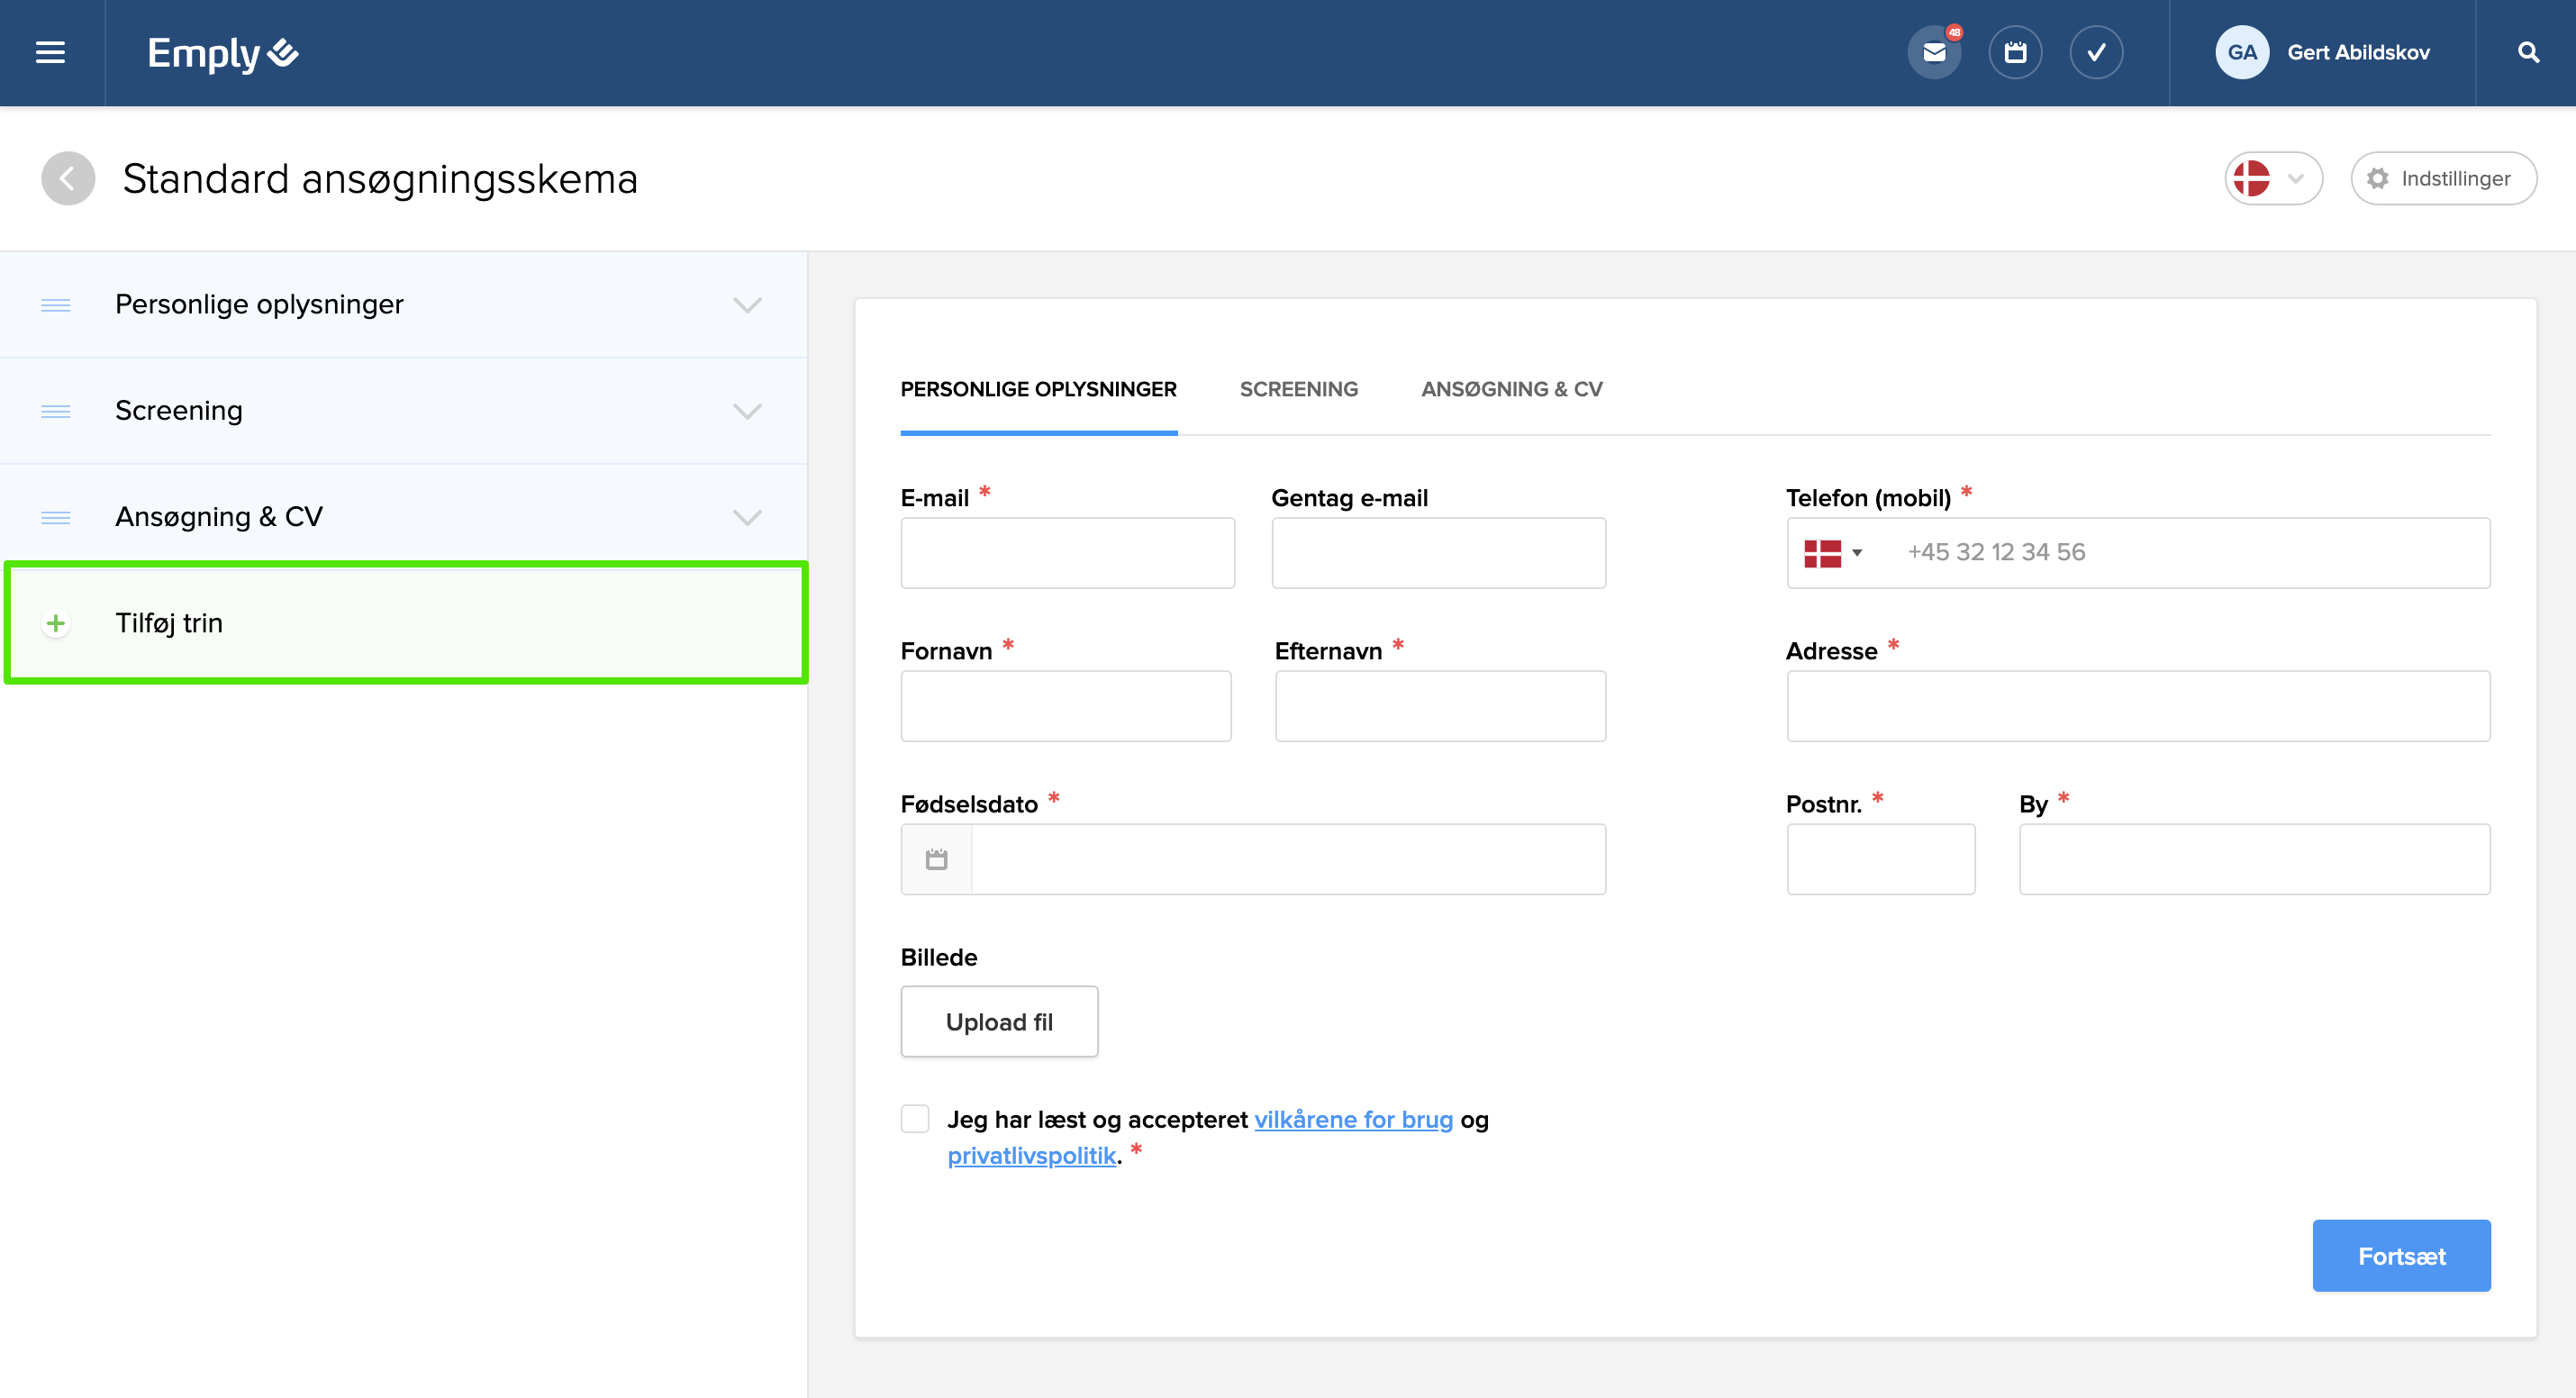
Task: Click the Upload fil button
Action: (998, 1021)
